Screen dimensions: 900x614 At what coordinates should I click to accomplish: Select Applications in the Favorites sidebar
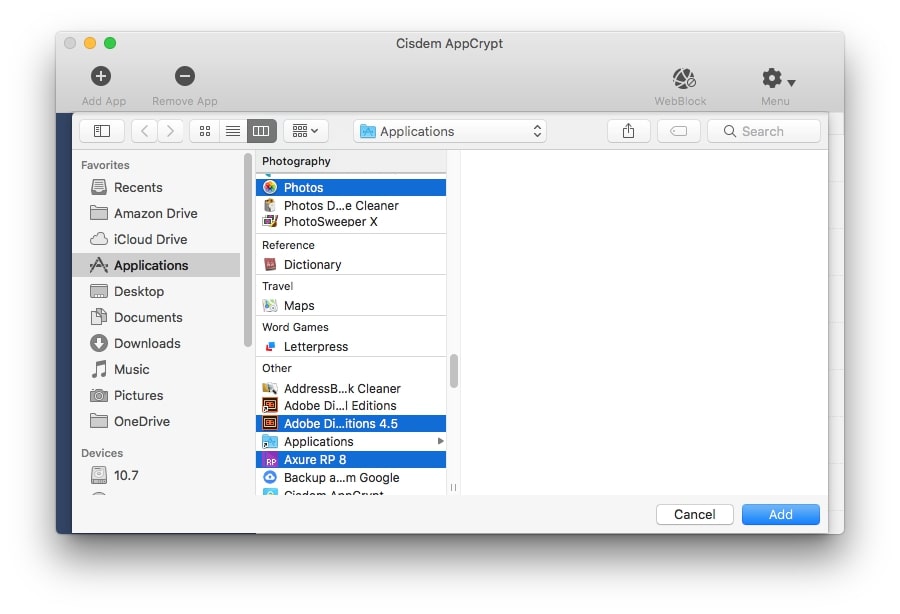[157, 265]
